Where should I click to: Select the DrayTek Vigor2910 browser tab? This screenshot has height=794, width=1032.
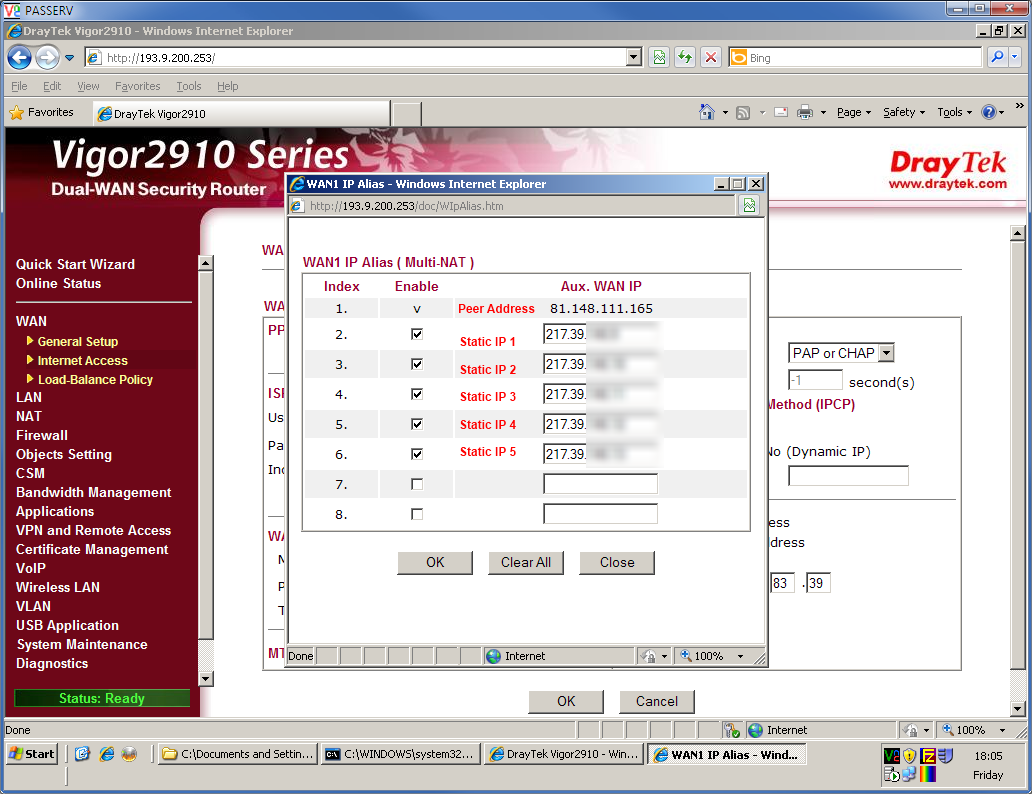pyautogui.click(x=241, y=114)
